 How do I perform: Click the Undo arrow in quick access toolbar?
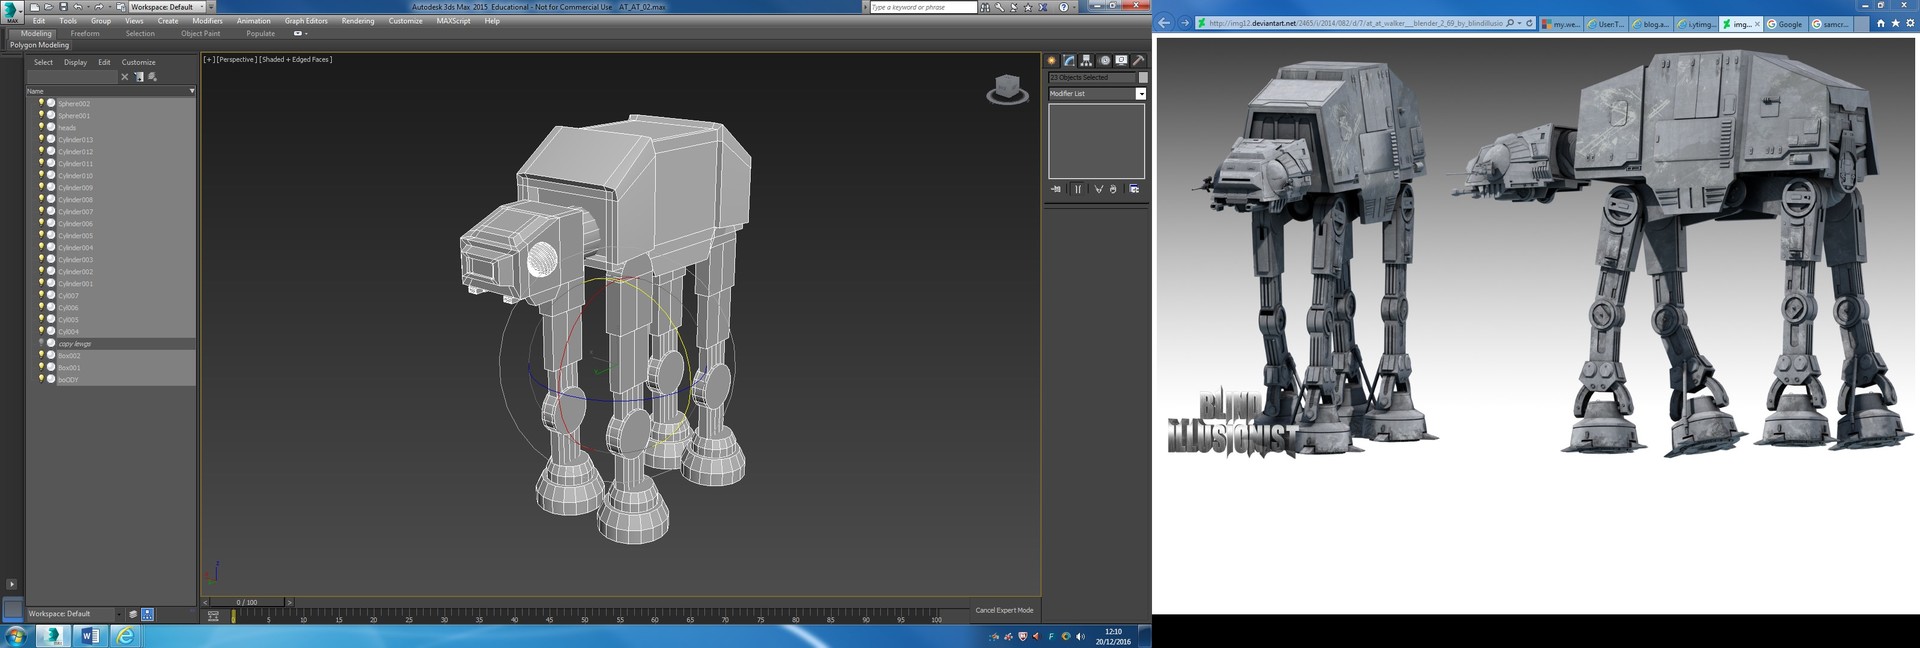click(78, 7)
